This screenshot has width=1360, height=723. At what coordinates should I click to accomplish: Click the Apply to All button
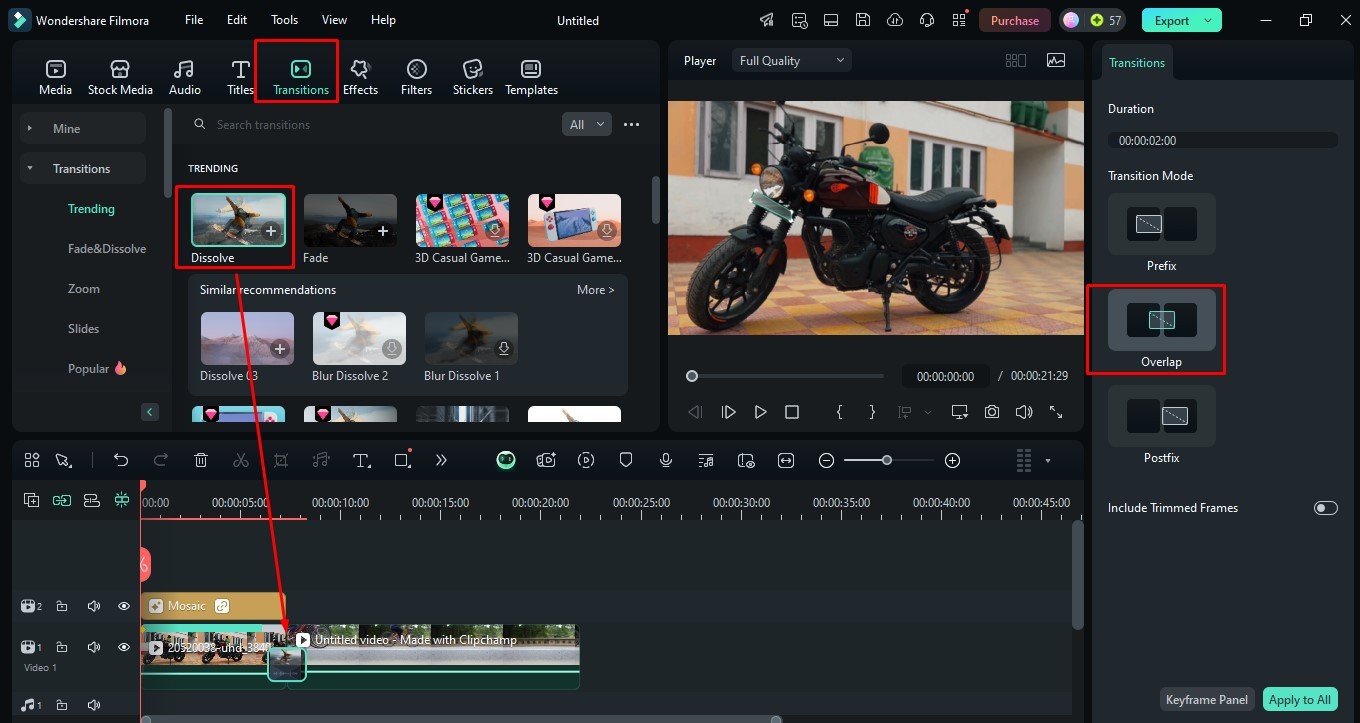click(x=1299, y=700)
